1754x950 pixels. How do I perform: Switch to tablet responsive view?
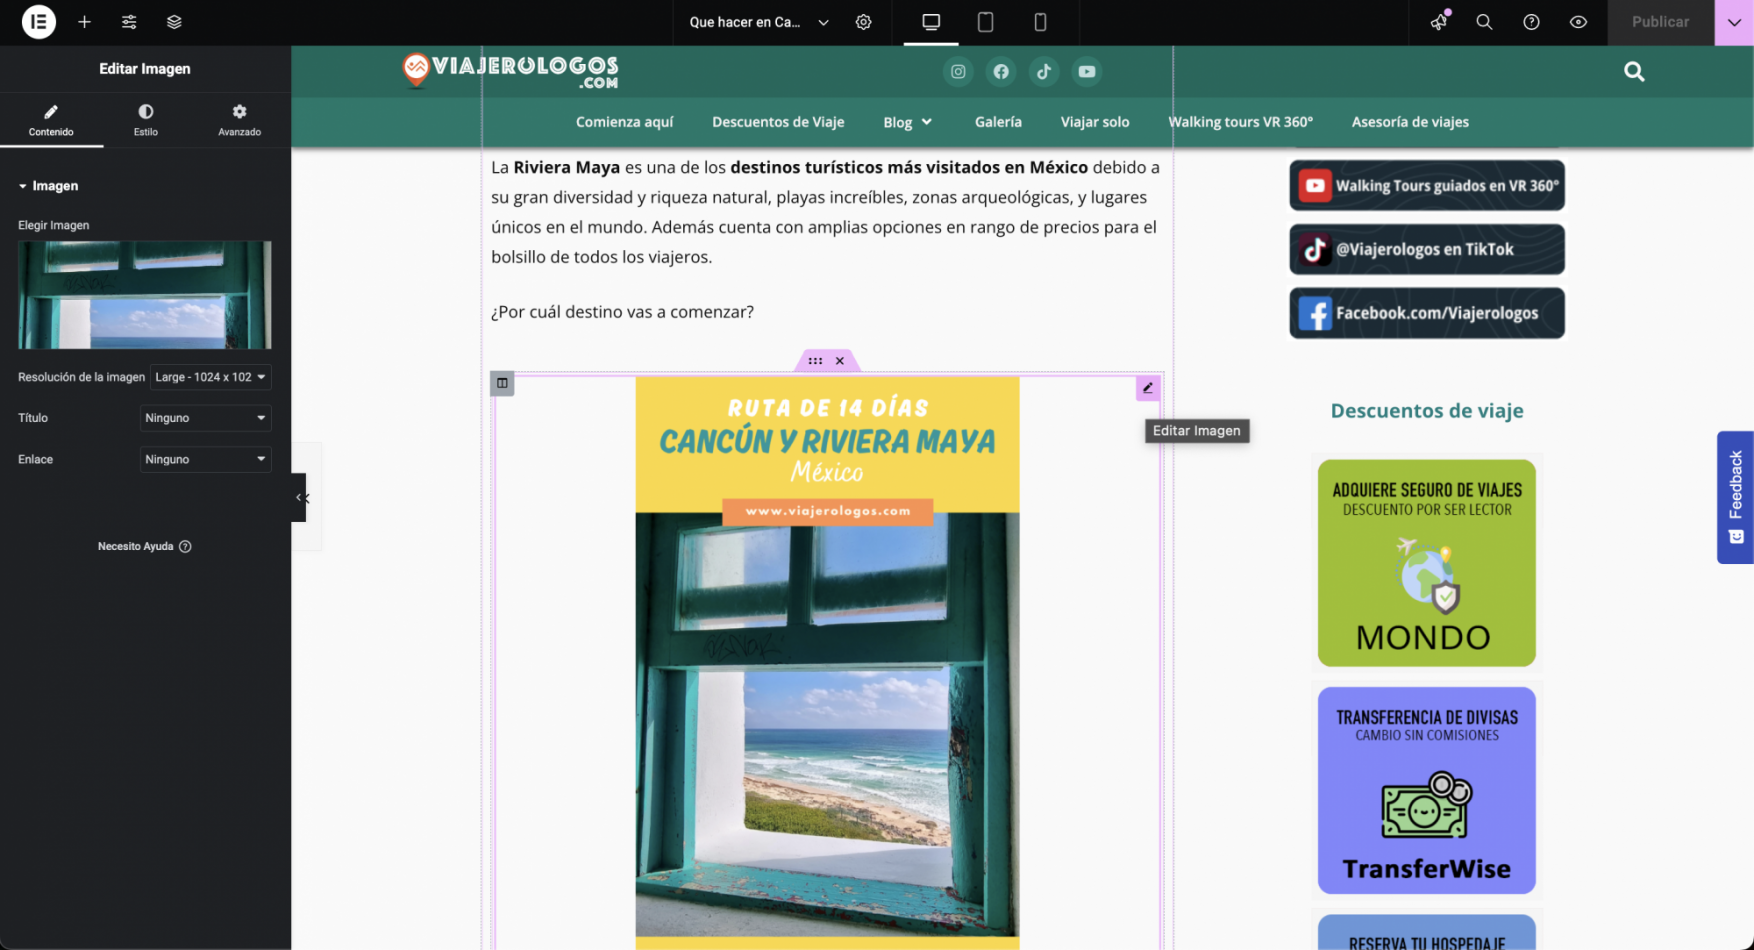pos(985,22)
